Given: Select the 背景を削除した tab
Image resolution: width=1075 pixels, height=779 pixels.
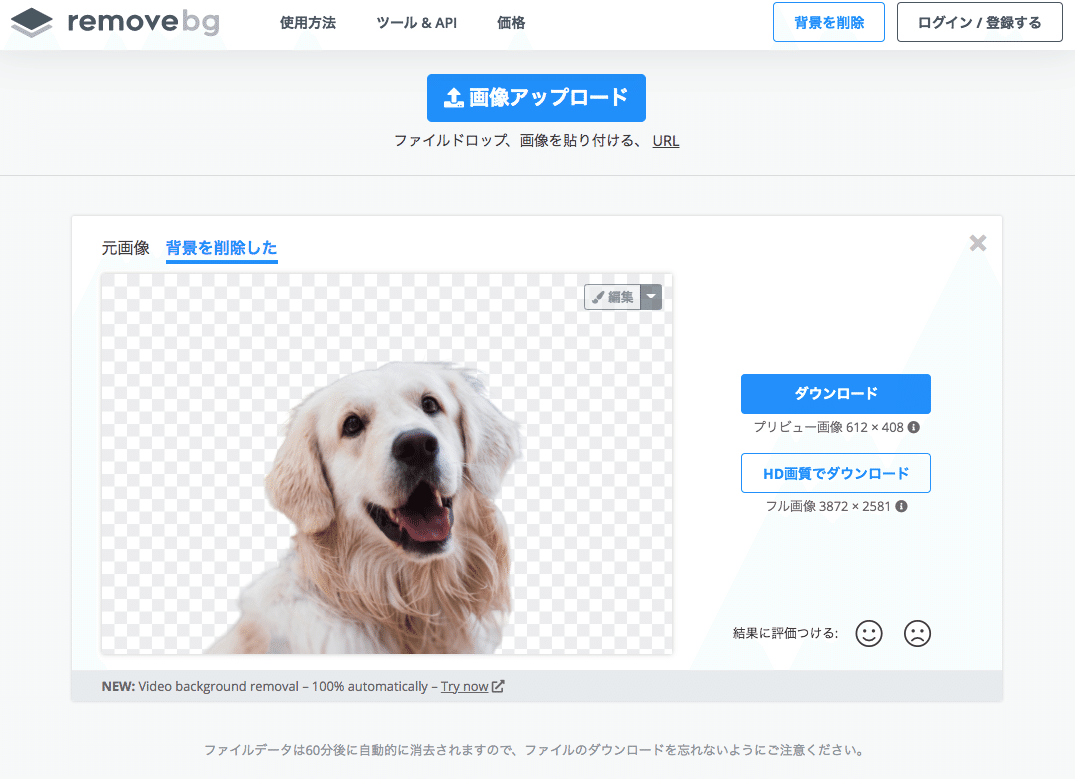Looking at the screenshot, I should click(x=221, y=247).
